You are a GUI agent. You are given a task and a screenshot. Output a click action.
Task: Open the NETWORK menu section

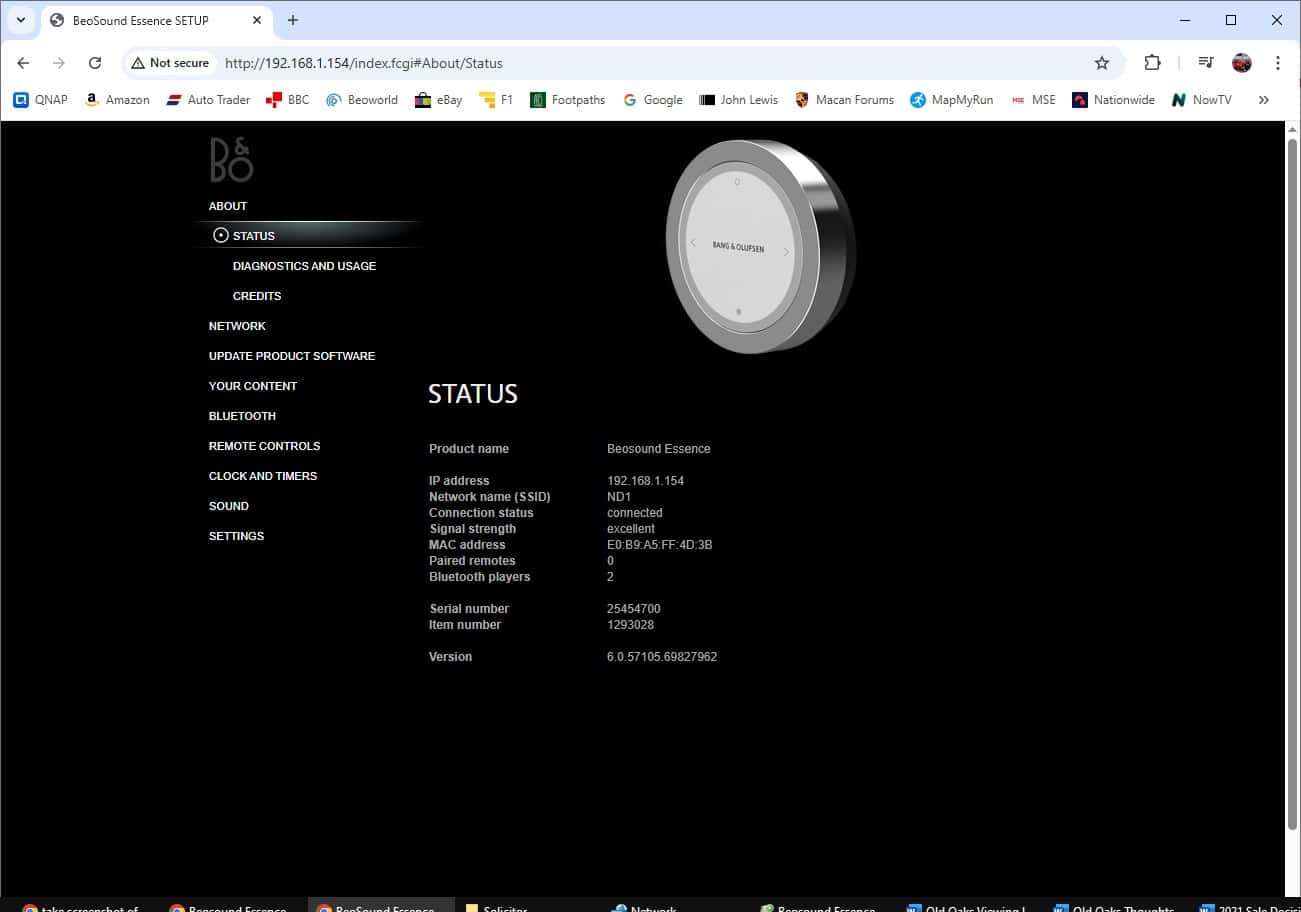(x=237, y=326)
